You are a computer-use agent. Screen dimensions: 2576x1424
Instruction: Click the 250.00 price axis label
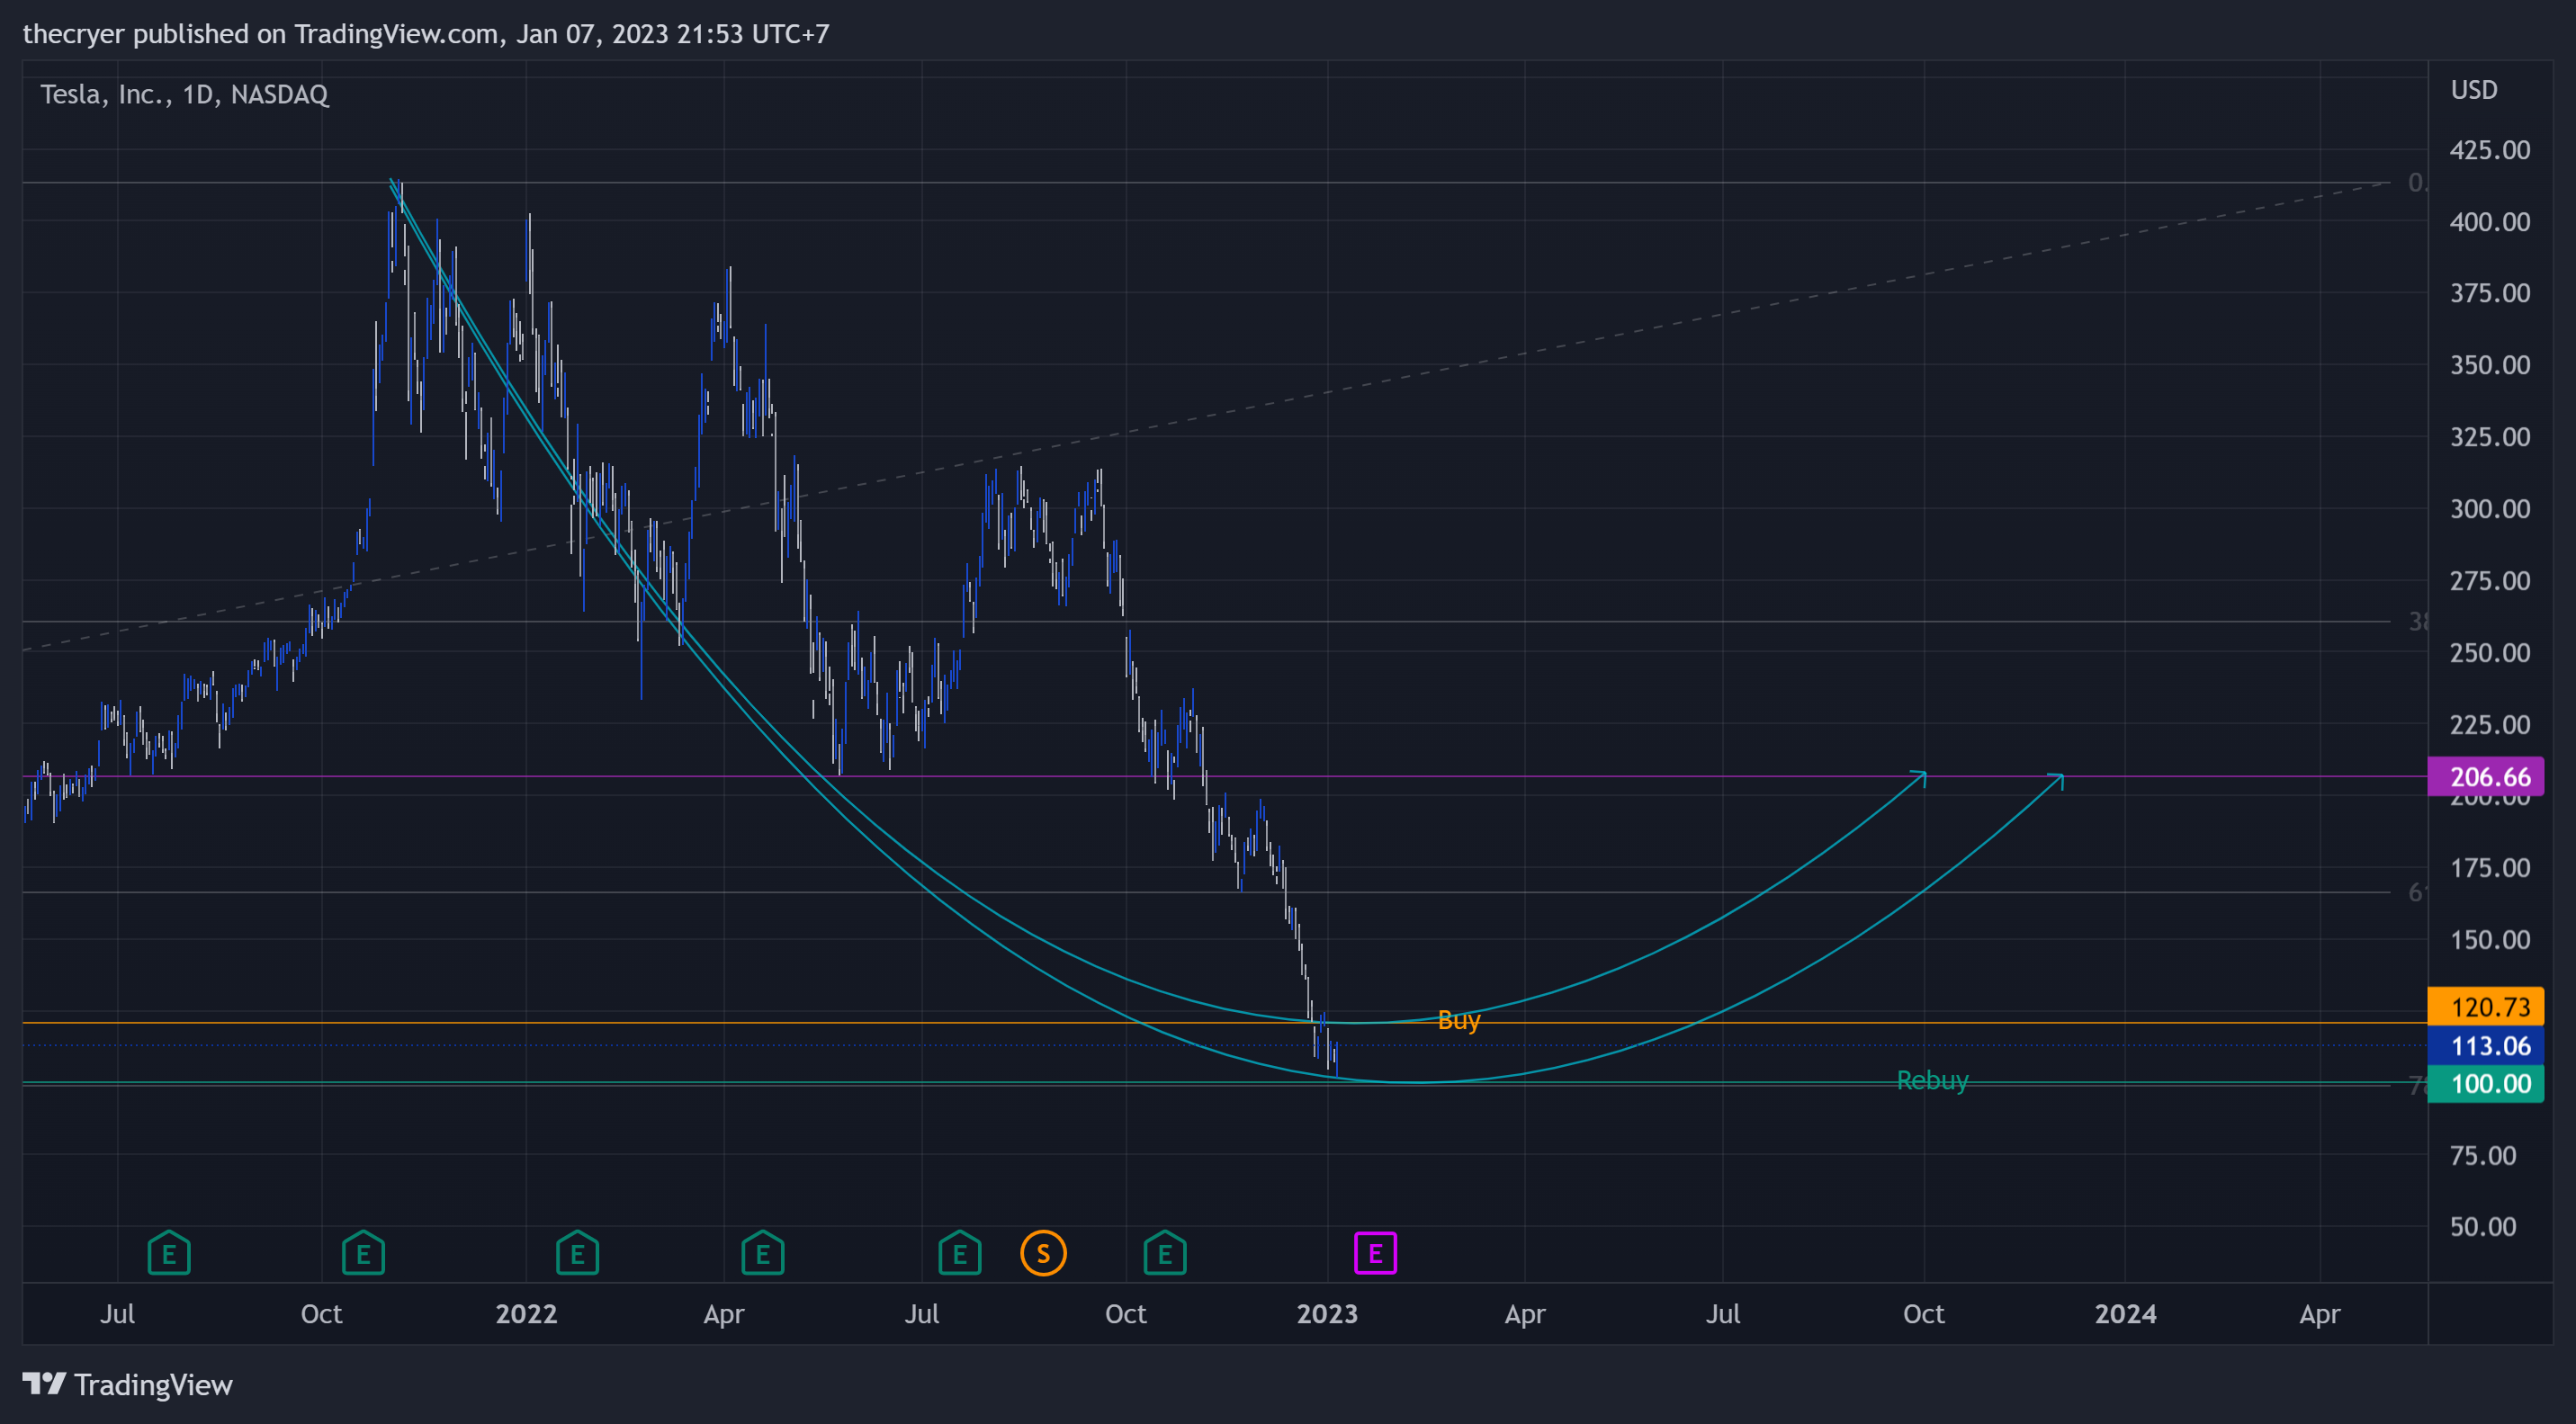[x=2489, y=652]
